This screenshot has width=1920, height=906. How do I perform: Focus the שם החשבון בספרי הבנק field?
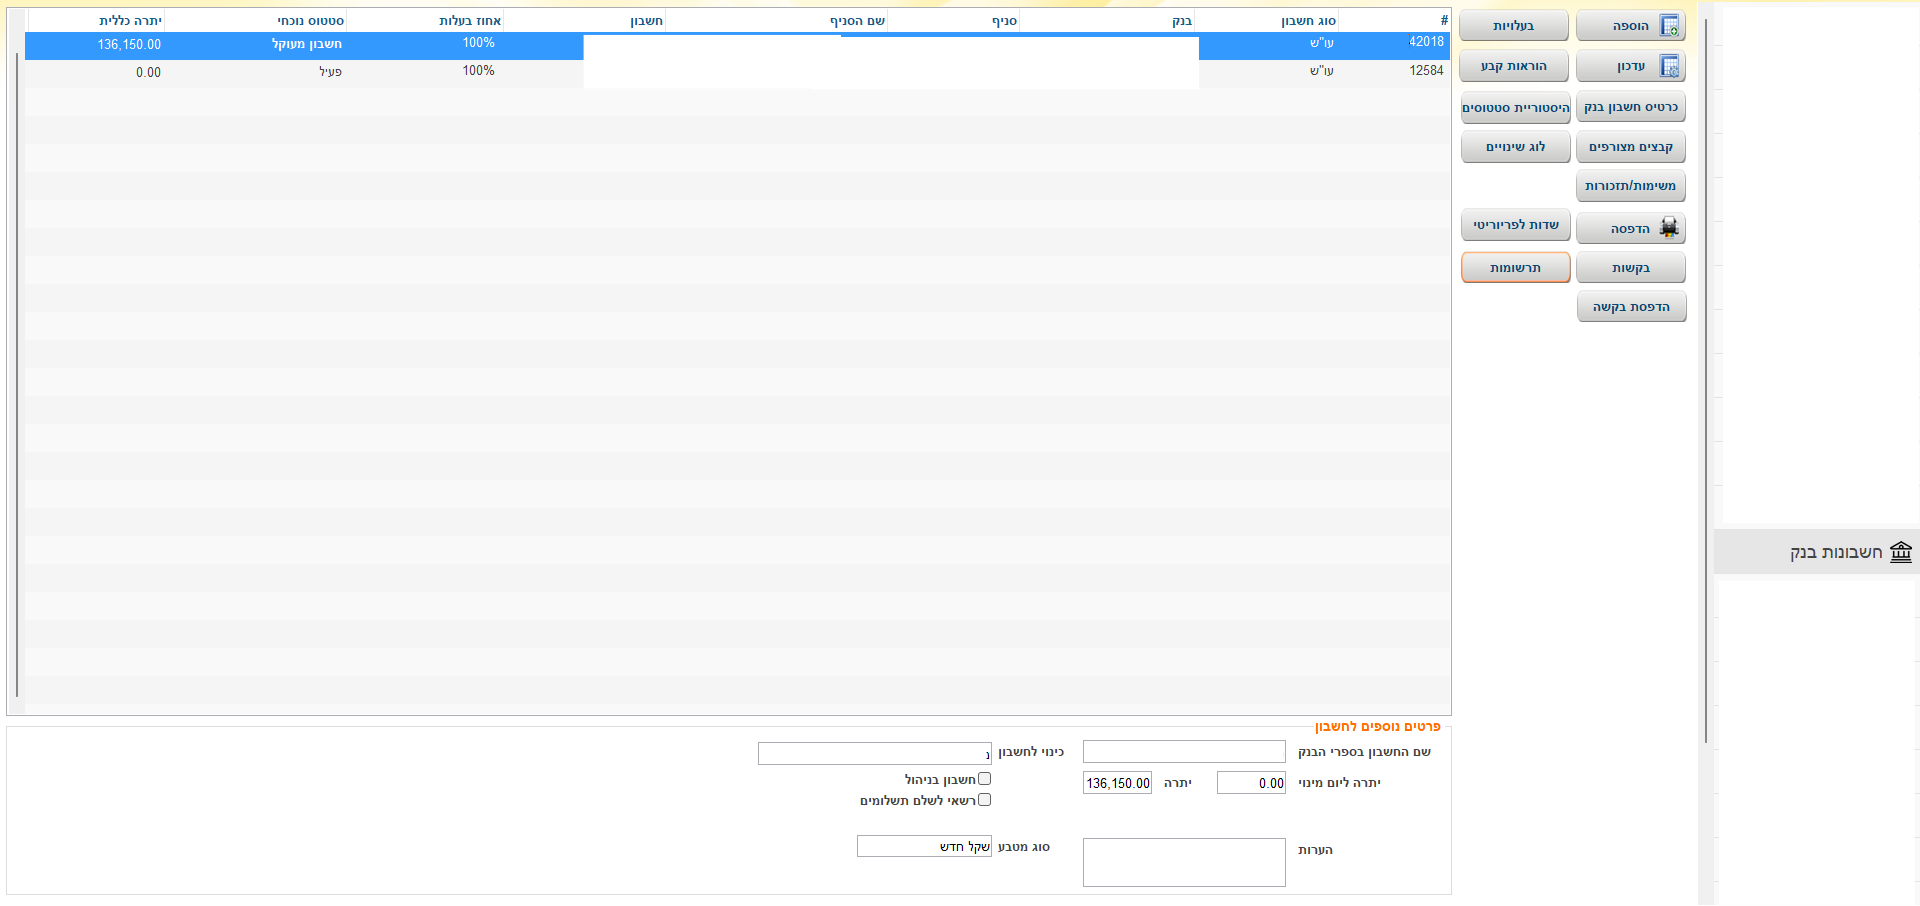[x=1184, y=752]
